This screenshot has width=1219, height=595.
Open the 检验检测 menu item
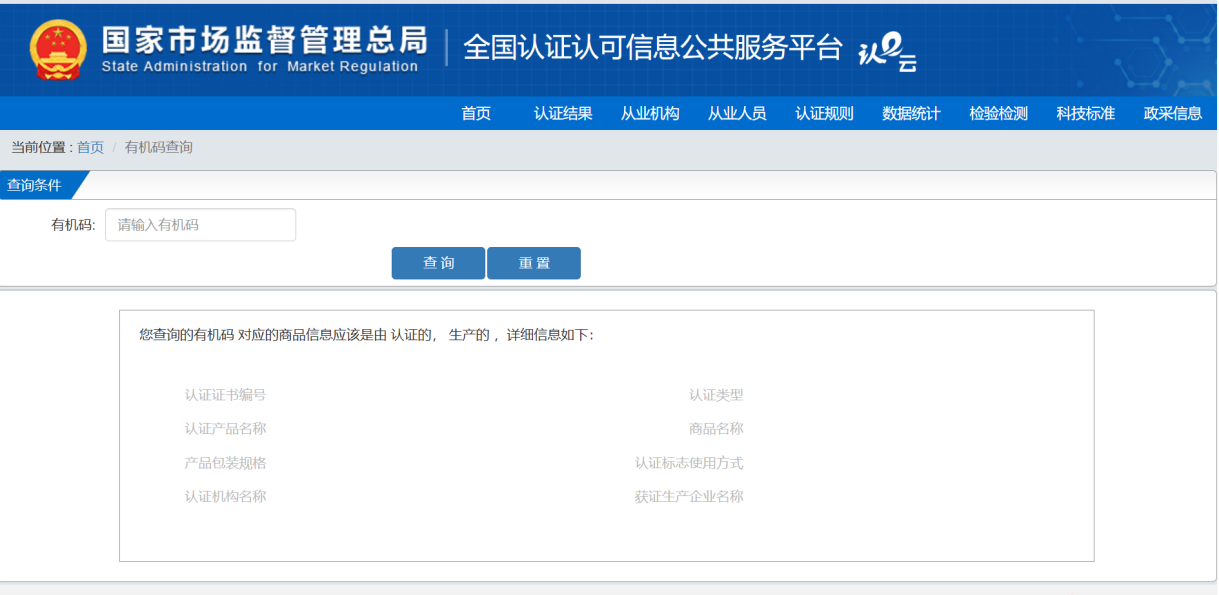click(x=998, y=114)
